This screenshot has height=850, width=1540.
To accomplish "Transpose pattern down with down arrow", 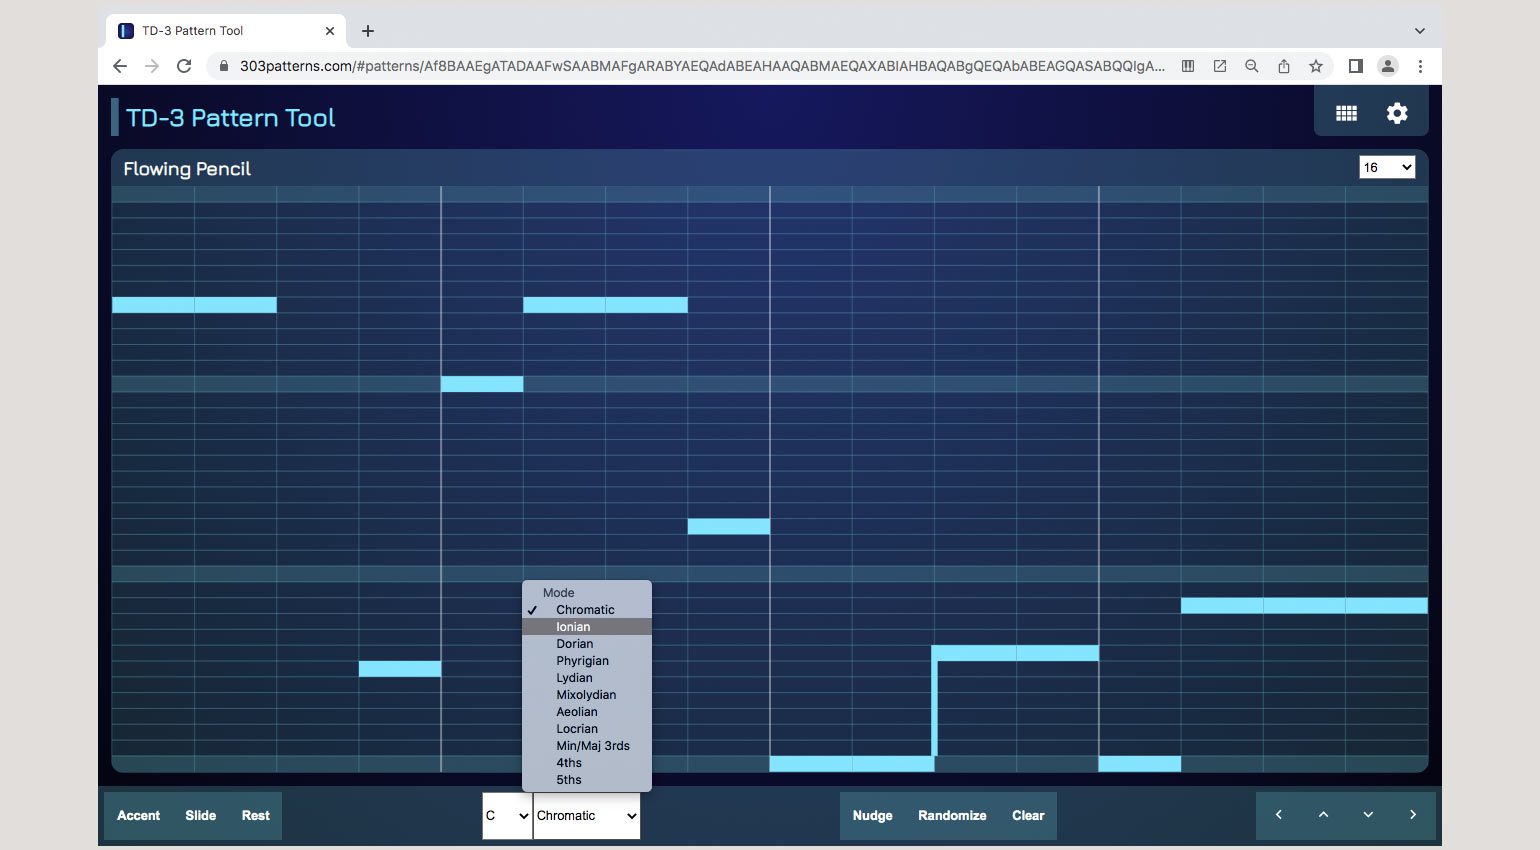I will pos(1368,815).
